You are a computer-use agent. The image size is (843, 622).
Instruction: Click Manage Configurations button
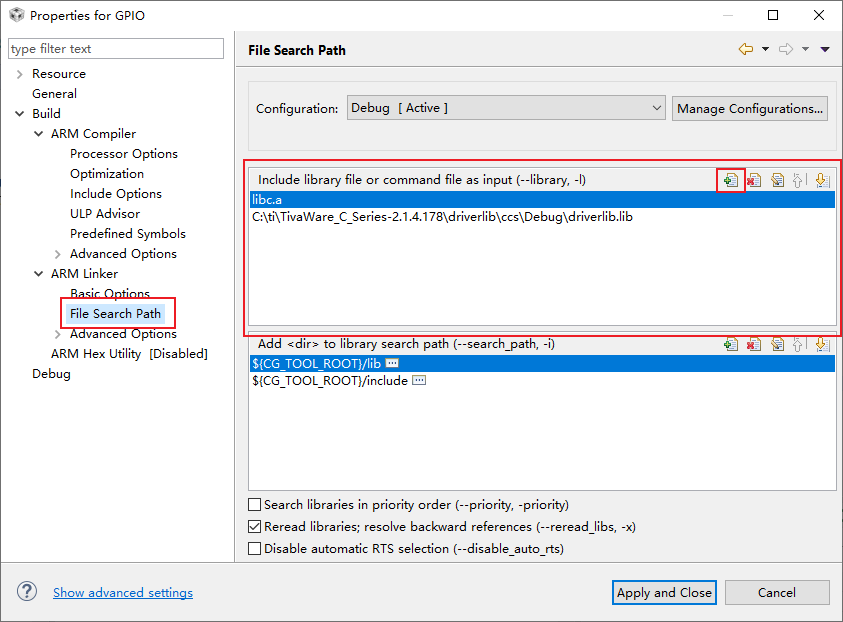click(749, 108)
